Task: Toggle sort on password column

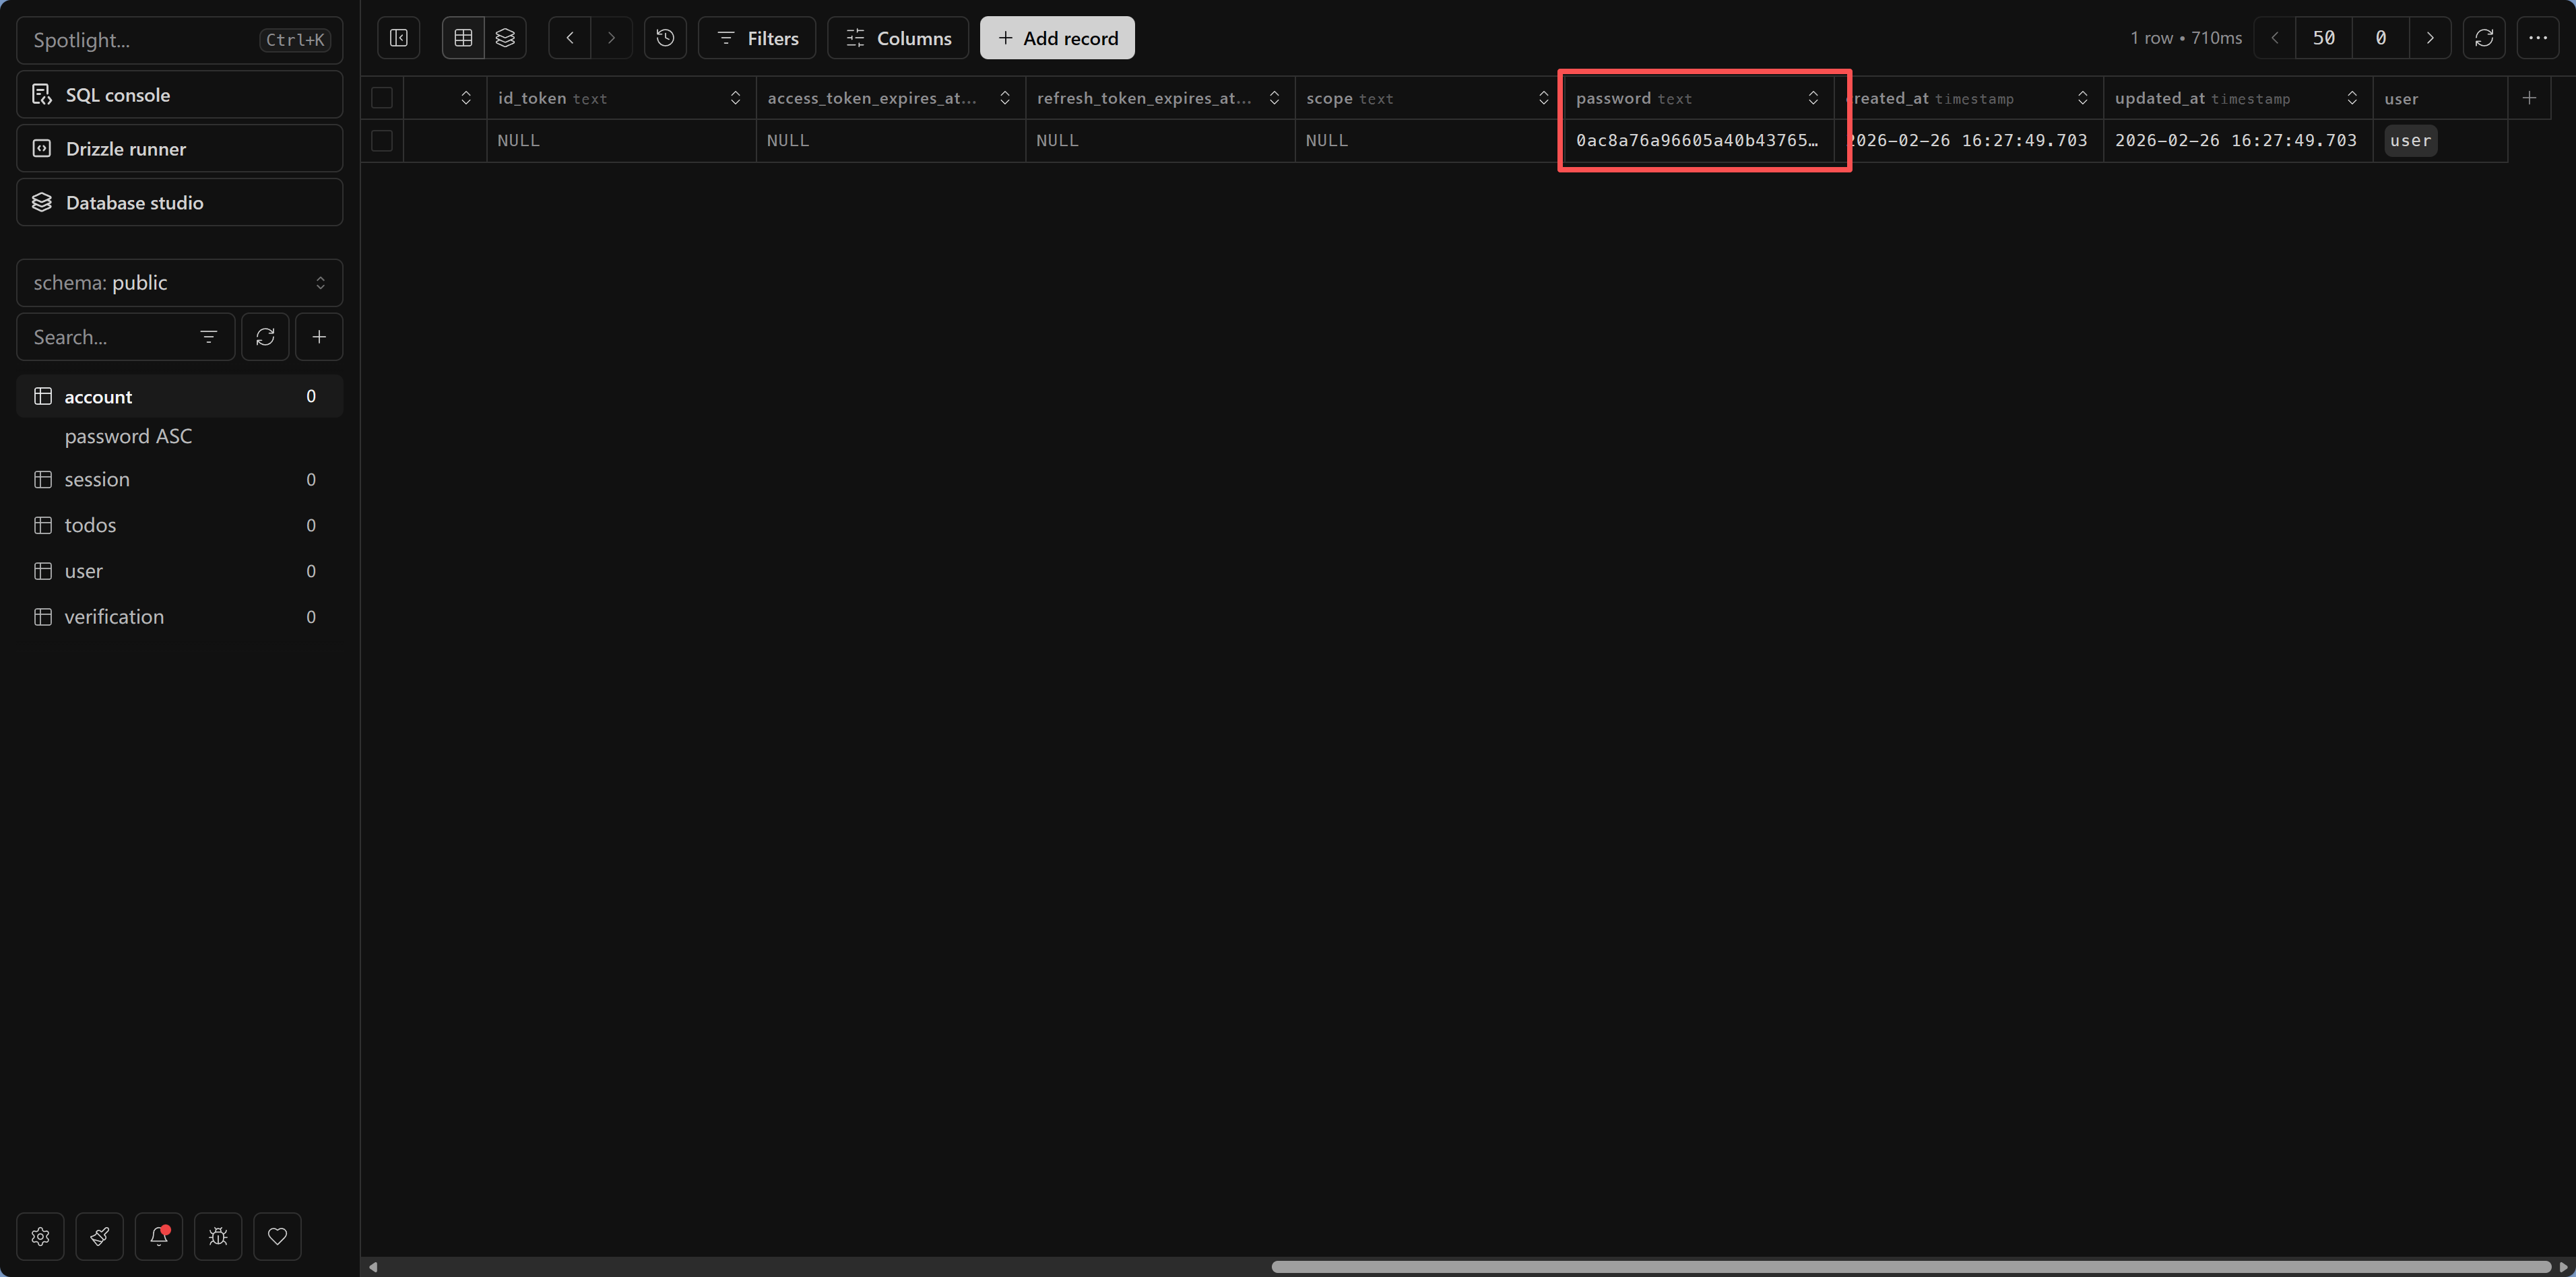Action: [x=1812, y=98]
